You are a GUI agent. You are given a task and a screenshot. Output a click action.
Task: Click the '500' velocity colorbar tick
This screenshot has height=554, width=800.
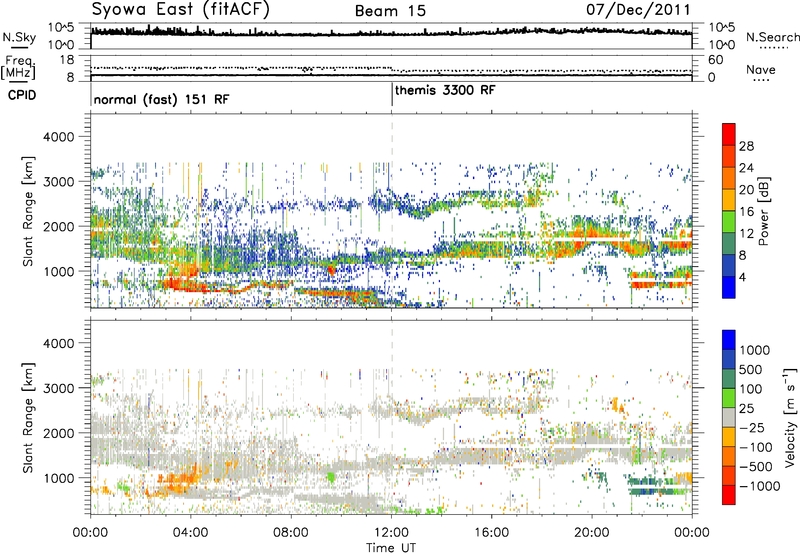pyautogui.click(x=753, y=369)
